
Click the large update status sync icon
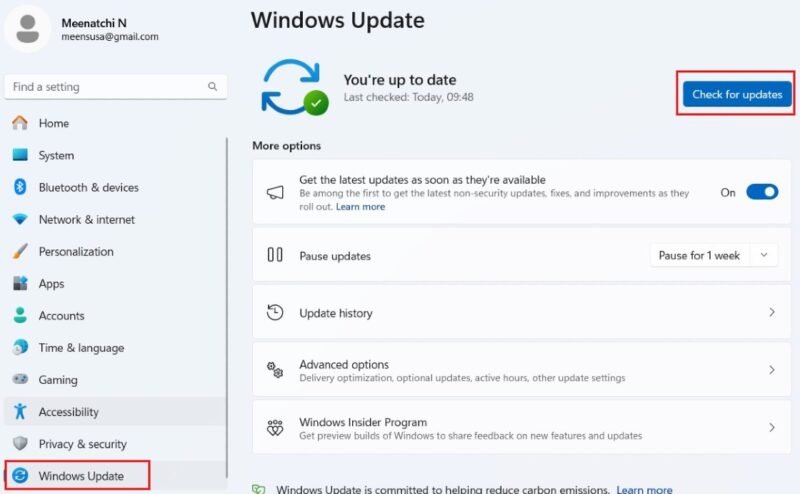click(295, 87)
